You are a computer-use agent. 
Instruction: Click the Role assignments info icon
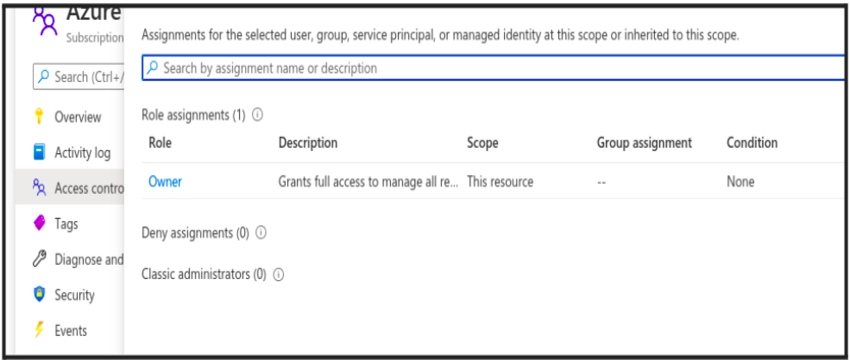point(257,115)
